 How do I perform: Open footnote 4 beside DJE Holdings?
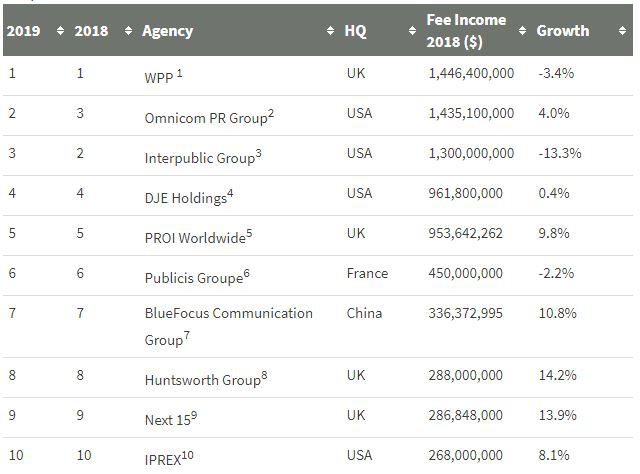230,193
